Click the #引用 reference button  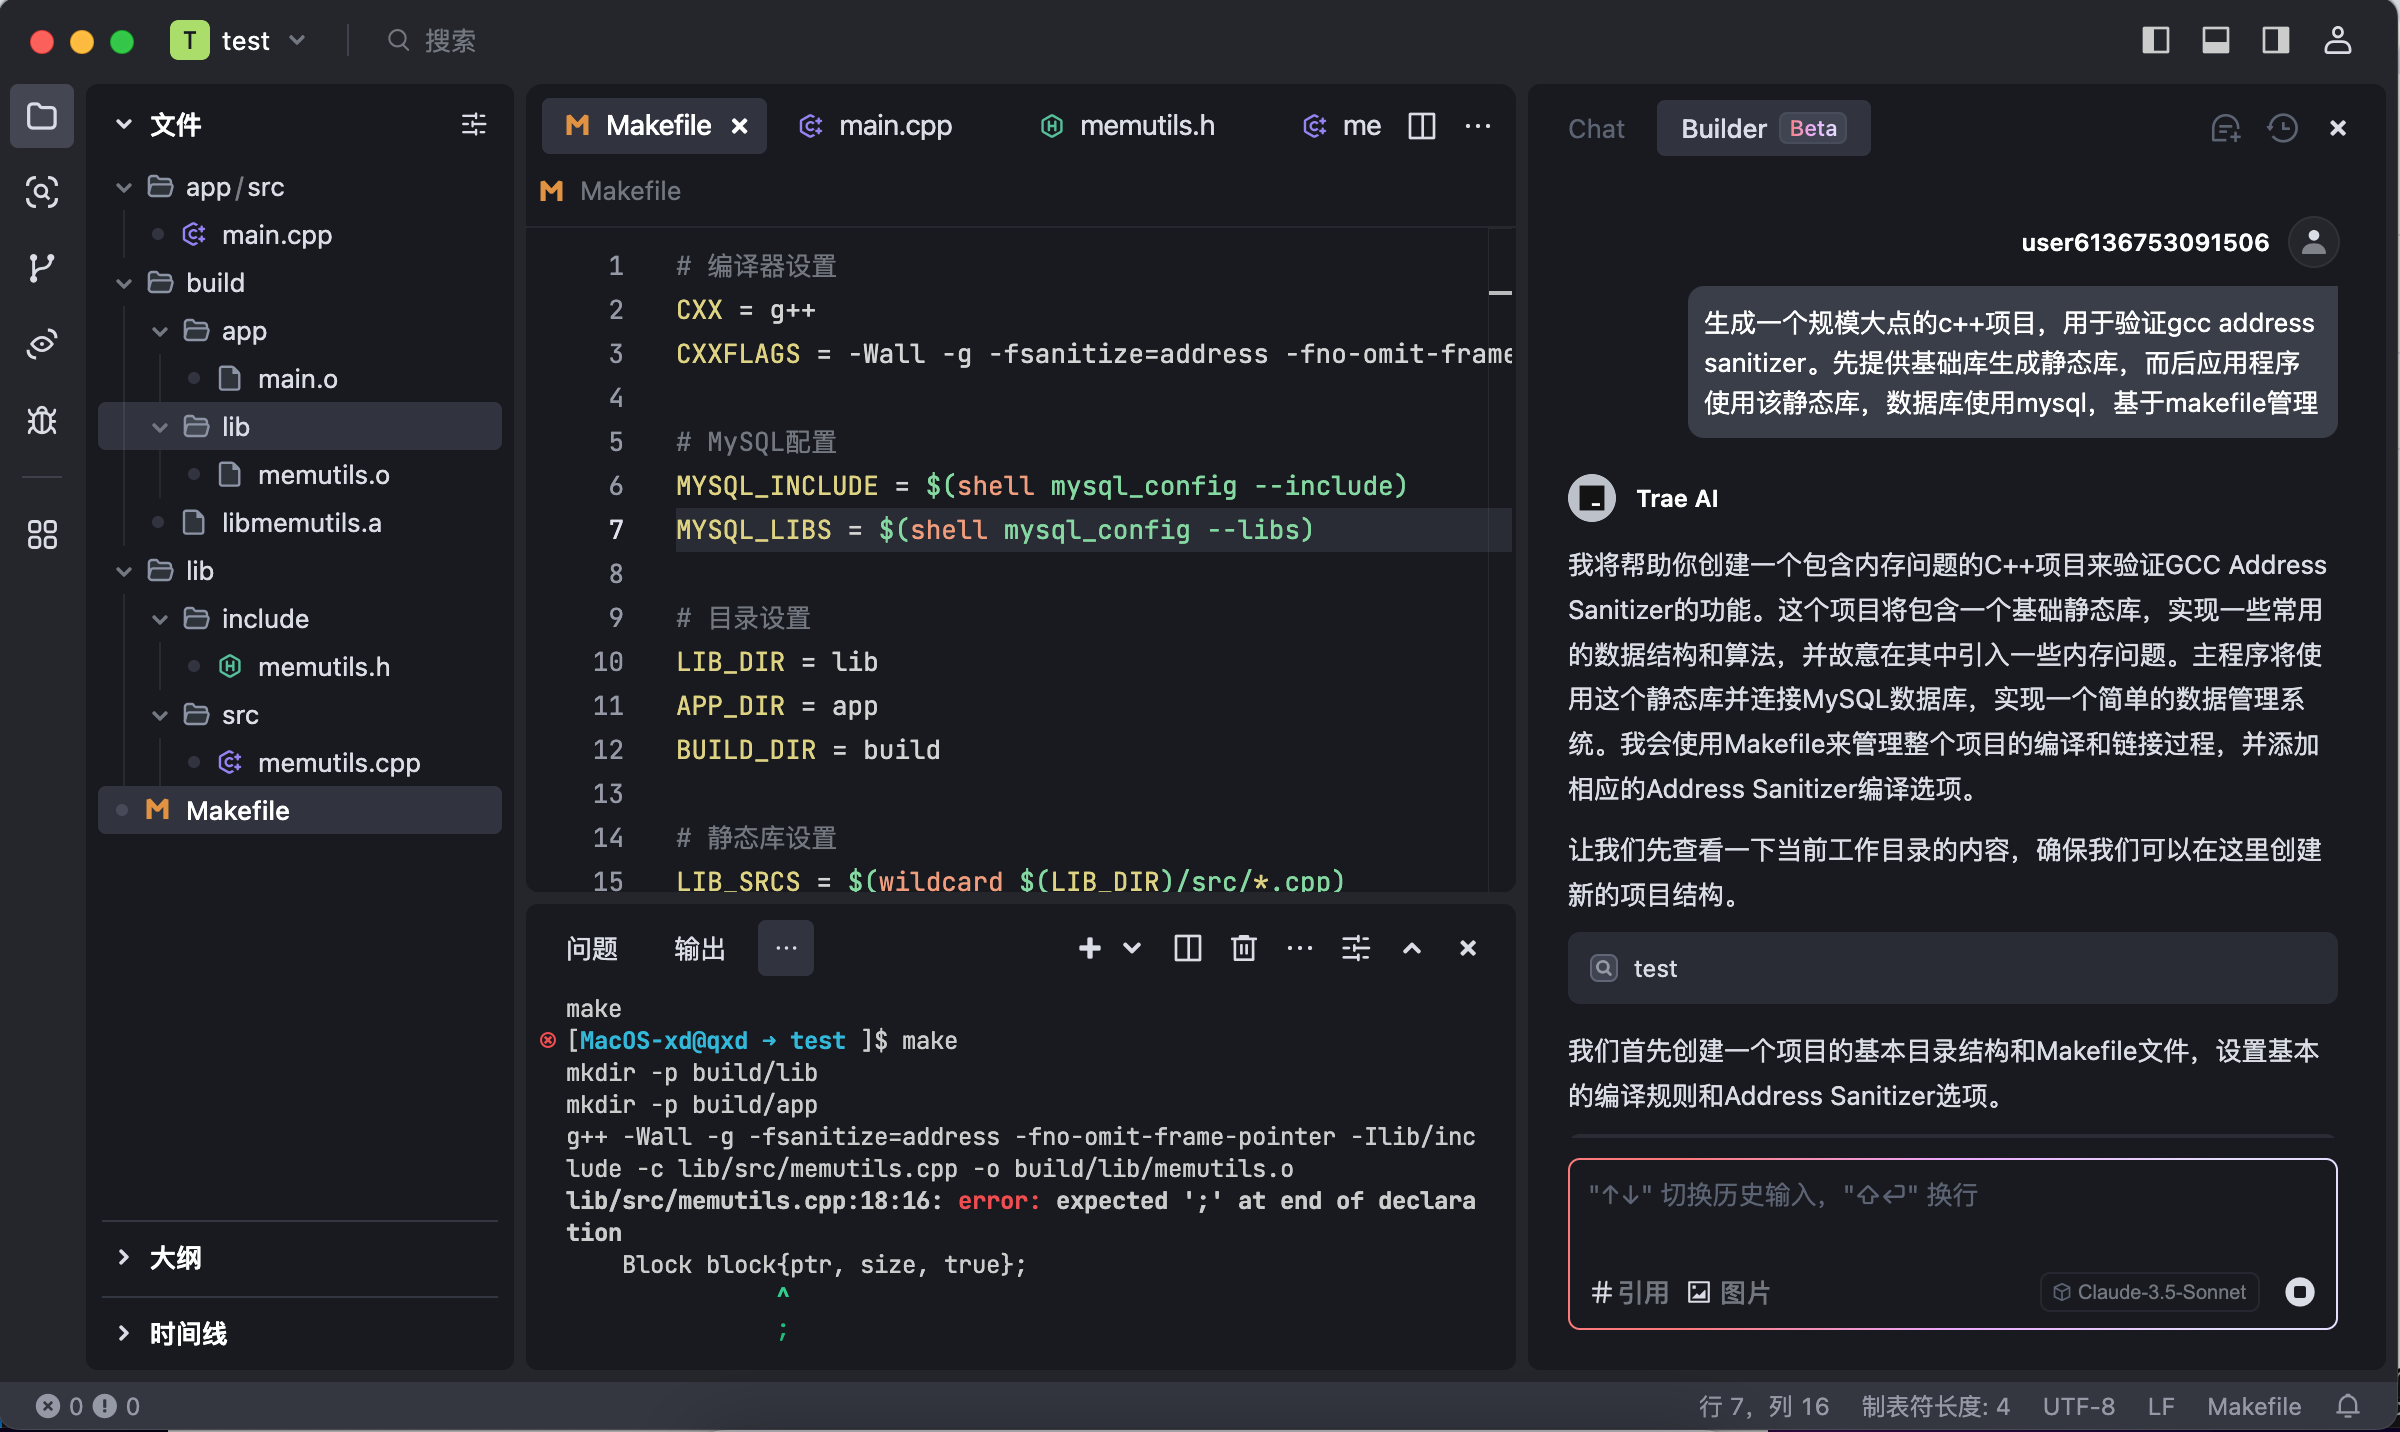click(x=1630, y=1292)
